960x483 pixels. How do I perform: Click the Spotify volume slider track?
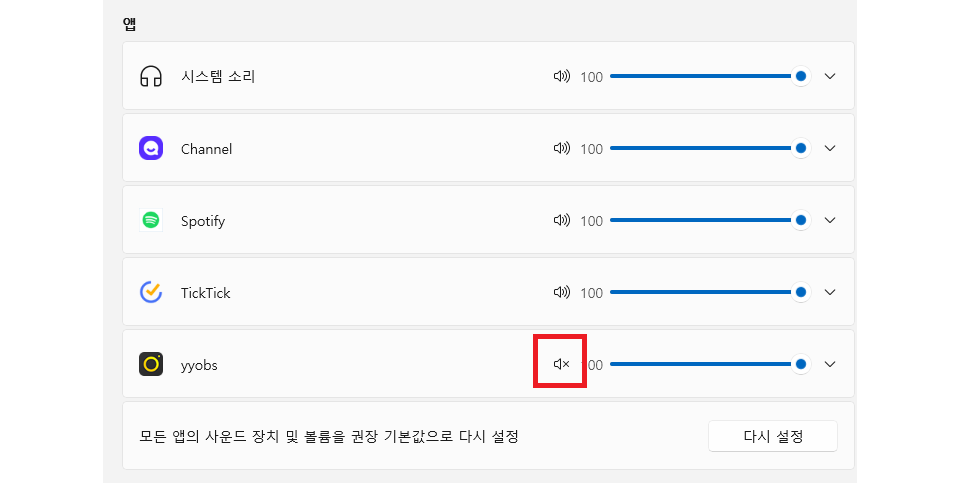coord(700,220)
